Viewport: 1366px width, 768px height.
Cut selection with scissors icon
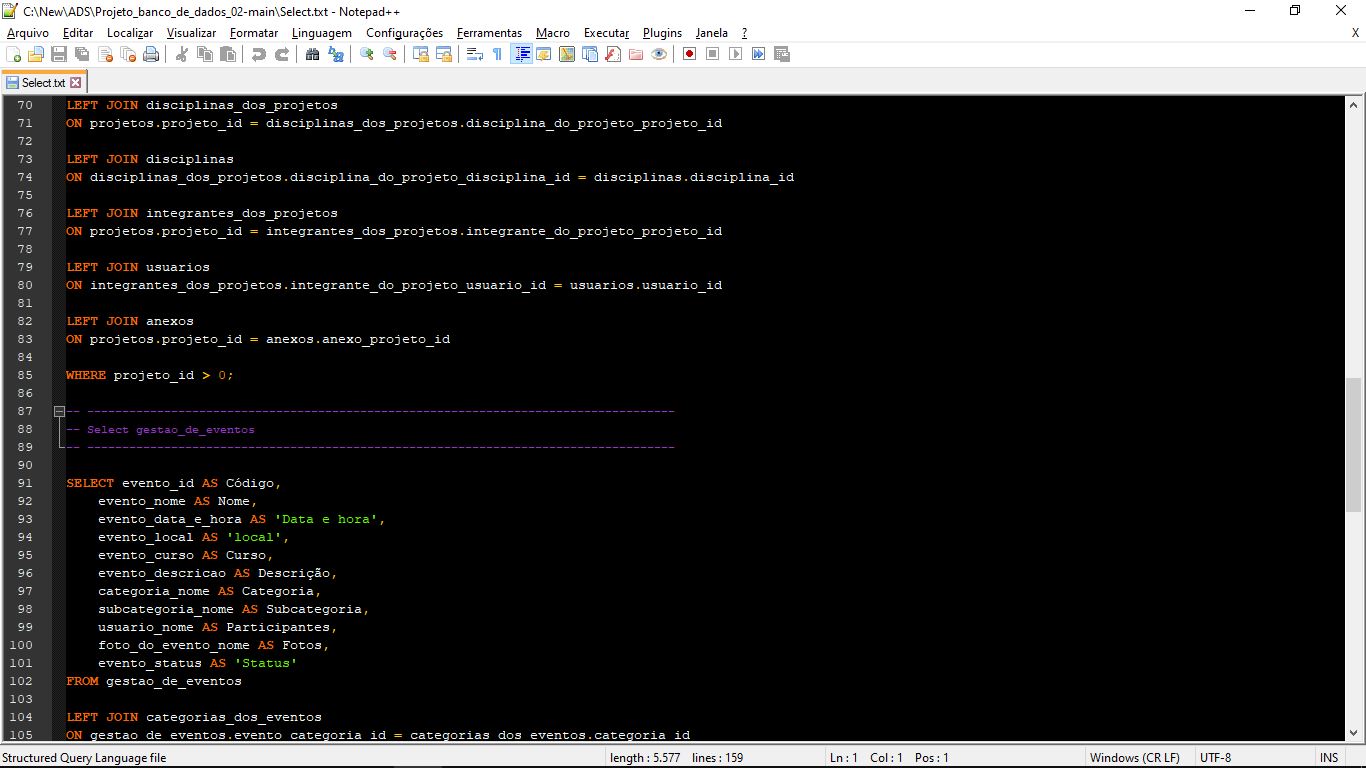pos(182,54)
